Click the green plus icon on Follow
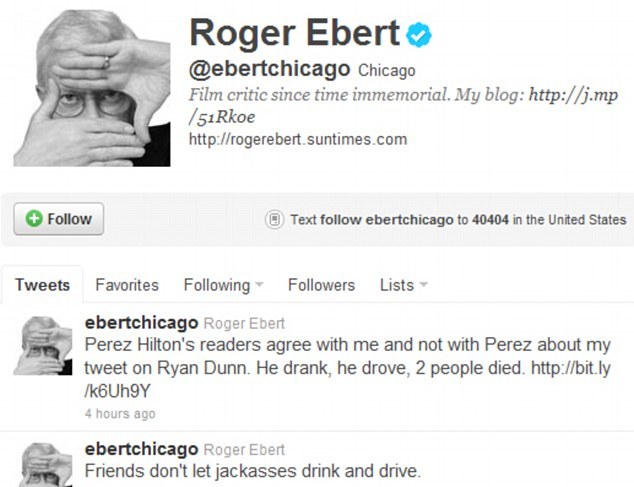Viewport: 634px width, 487px height. 34,219
